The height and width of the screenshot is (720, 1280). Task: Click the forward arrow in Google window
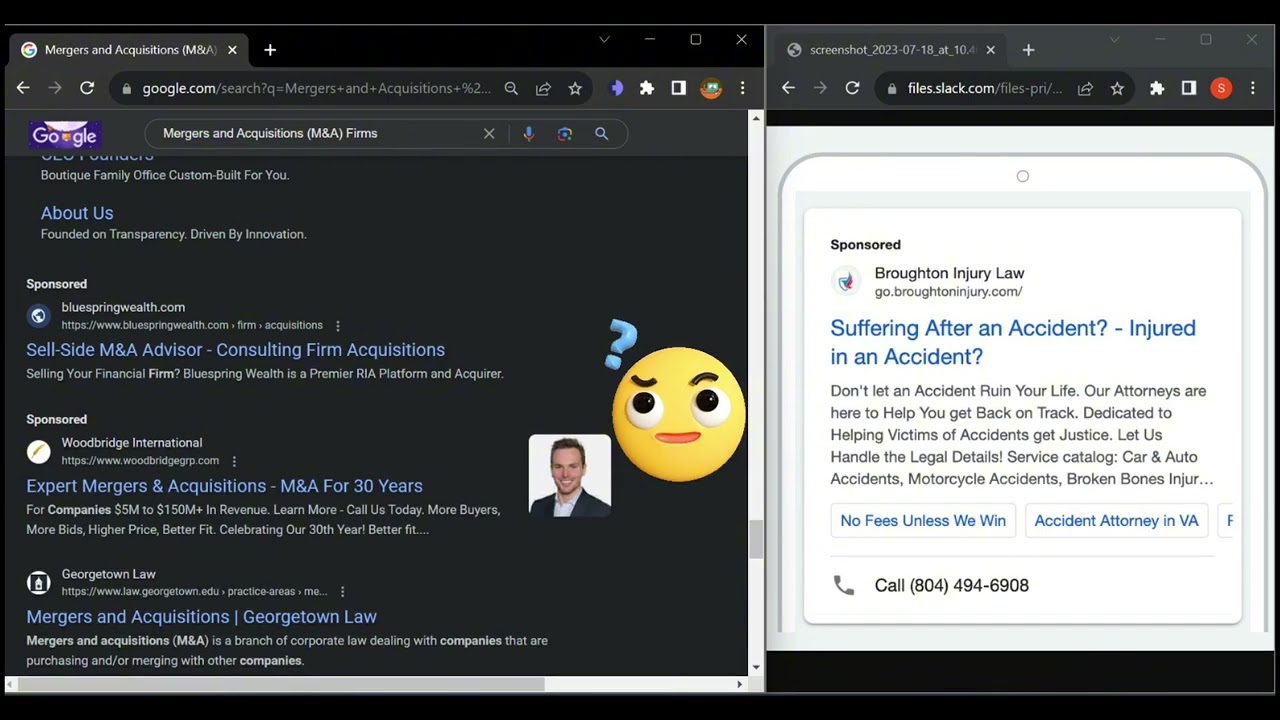click(x=55, y=88)
